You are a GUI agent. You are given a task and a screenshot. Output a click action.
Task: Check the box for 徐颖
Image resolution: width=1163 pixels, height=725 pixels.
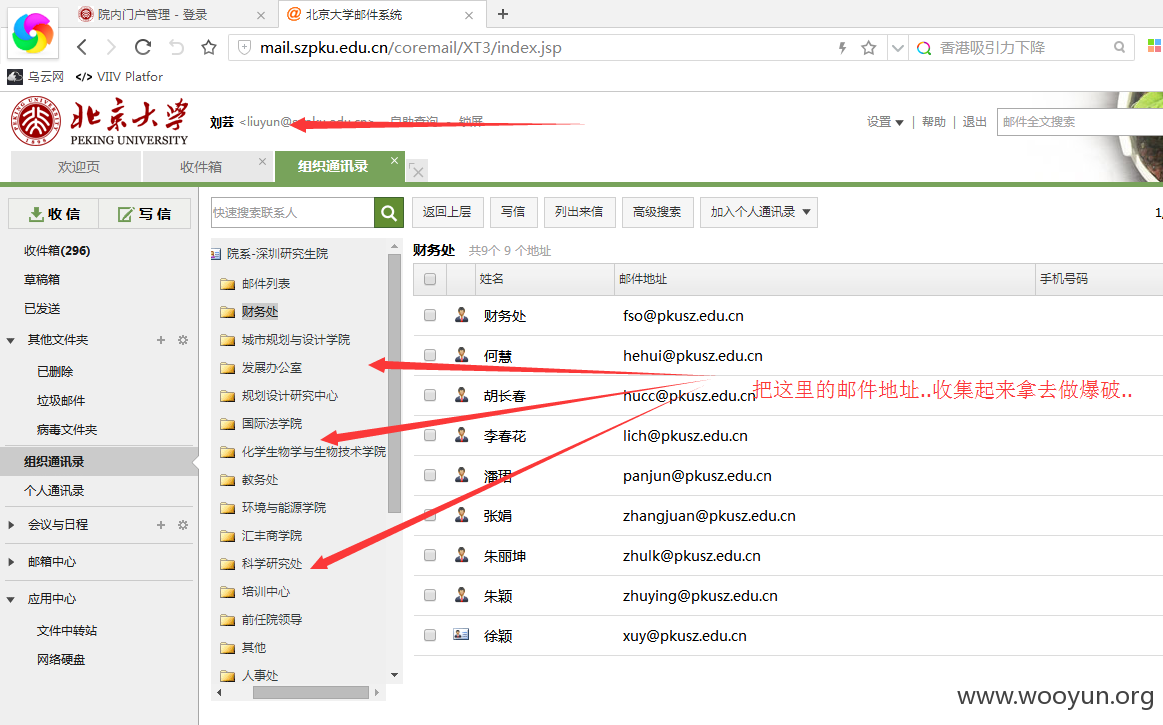430,635
